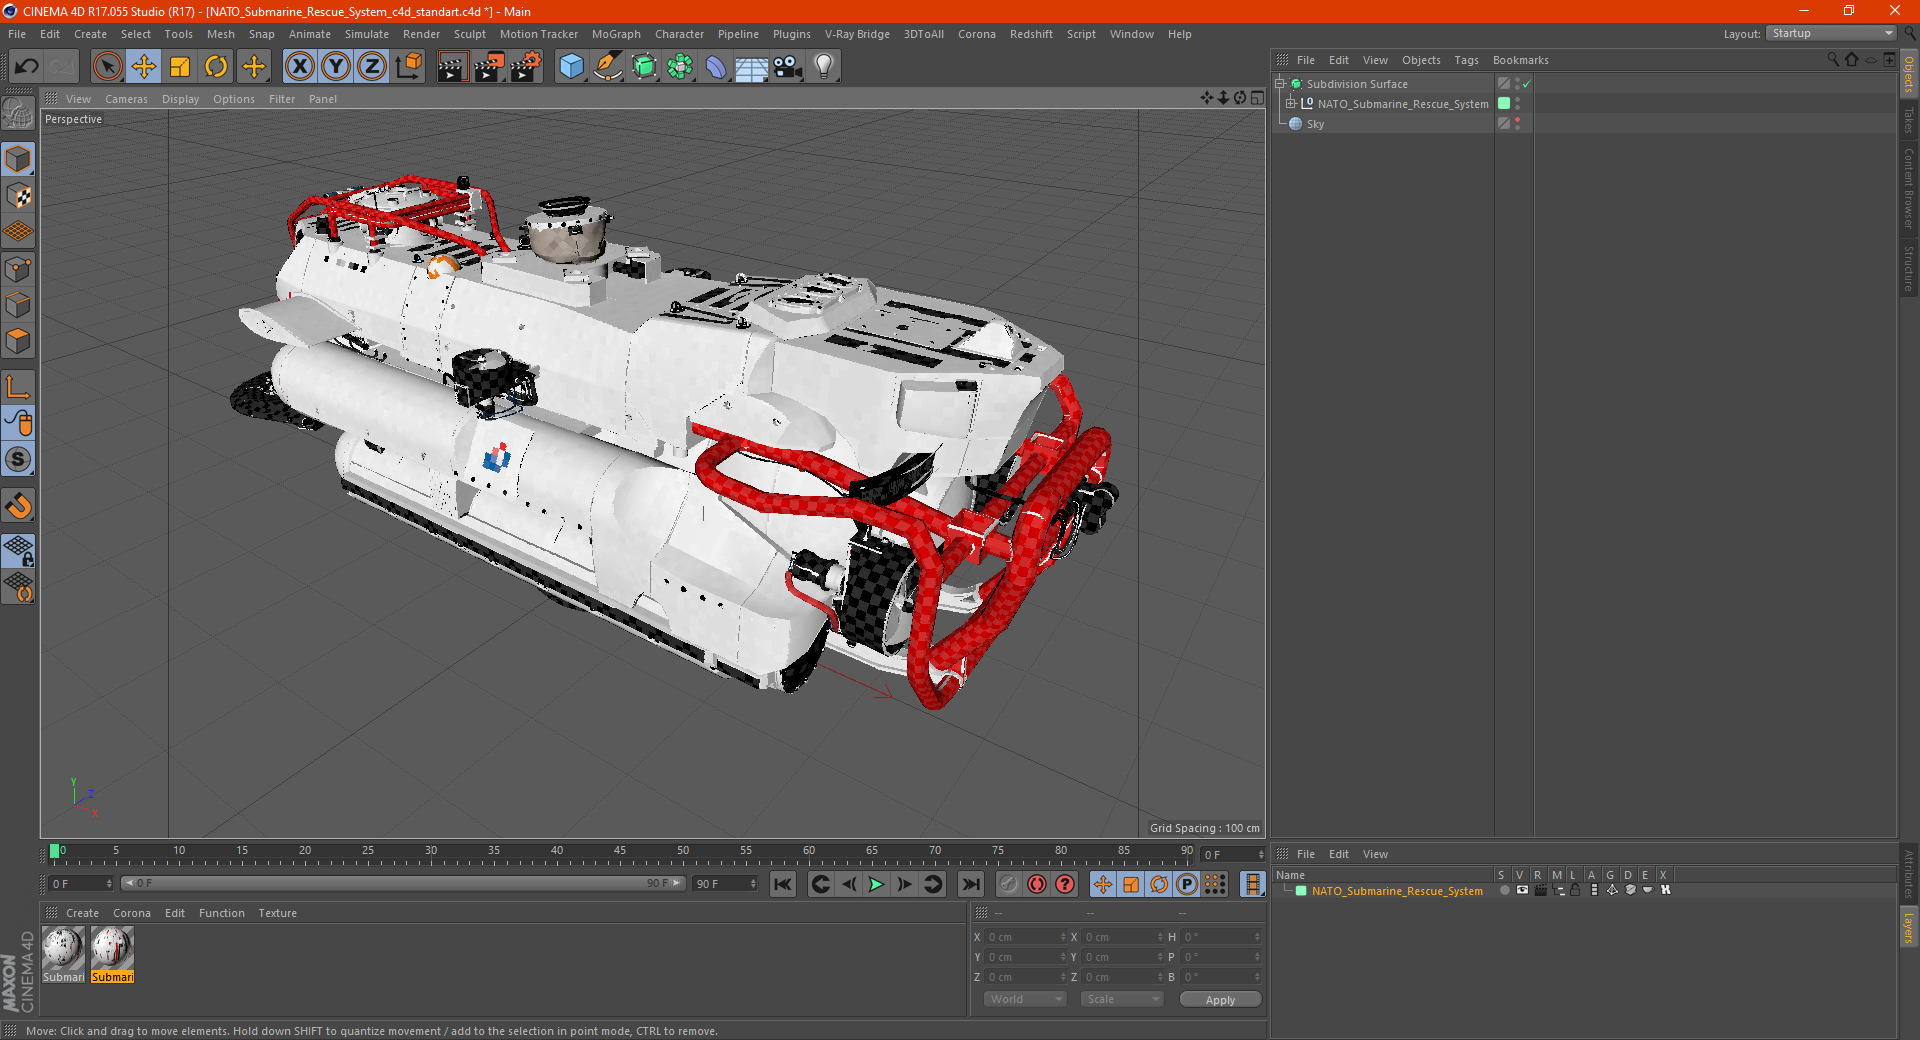This screenshot has height=1040, width=1920.
Task: Add a Cube primitive object
Action: [571, 67]
